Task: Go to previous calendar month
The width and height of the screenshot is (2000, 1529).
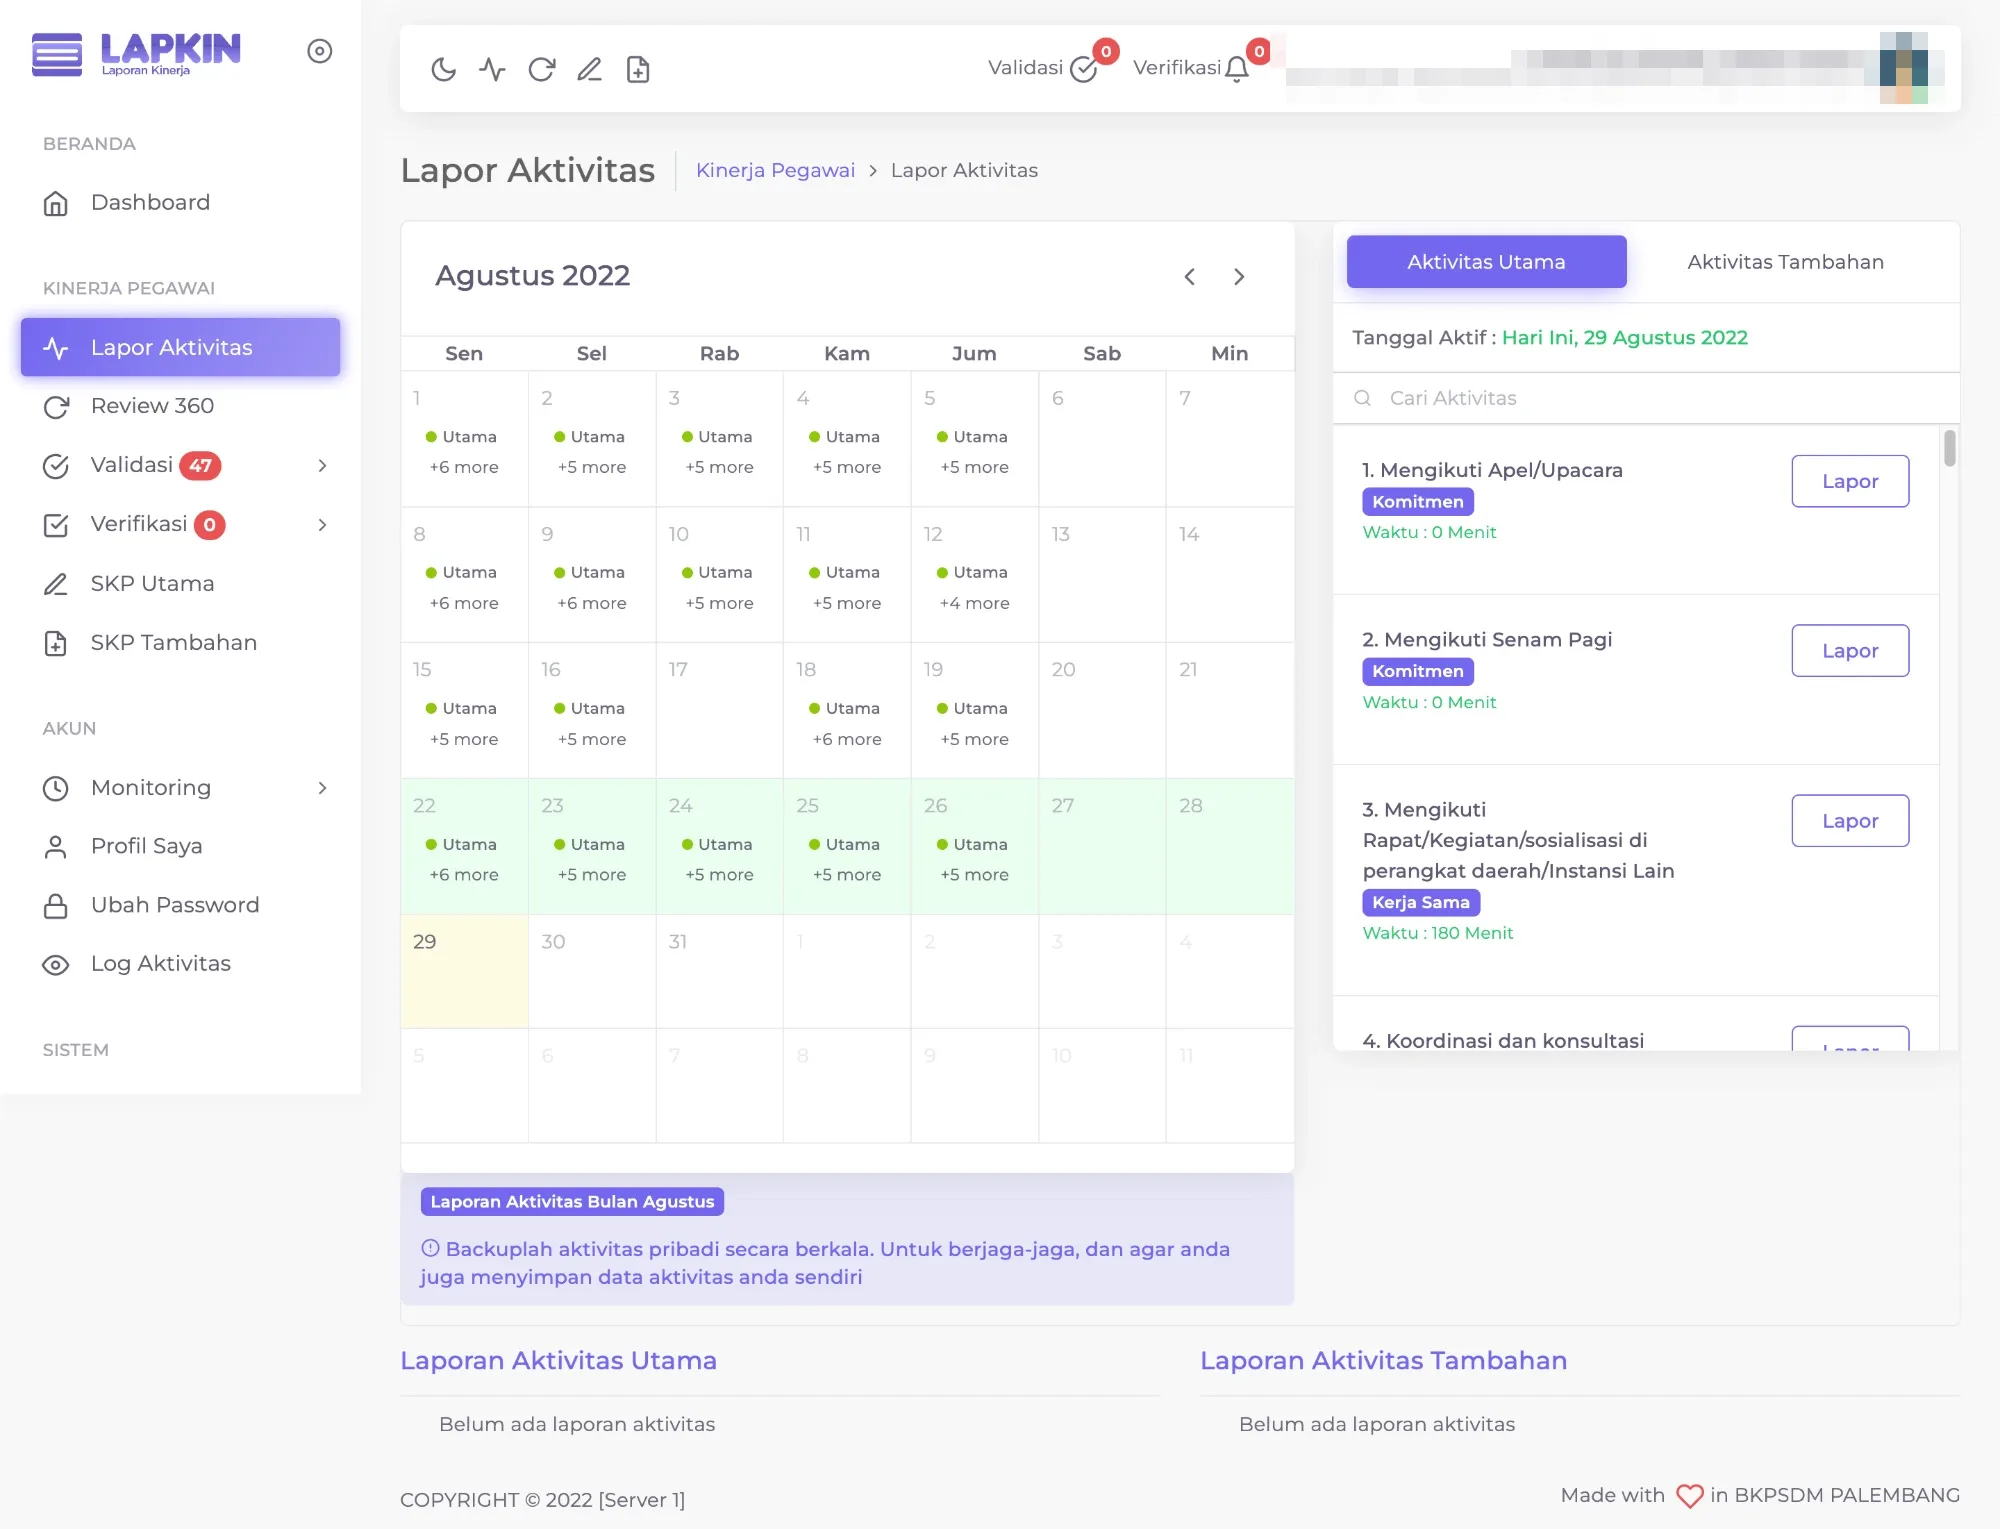Action: (x=1189, y=277)
